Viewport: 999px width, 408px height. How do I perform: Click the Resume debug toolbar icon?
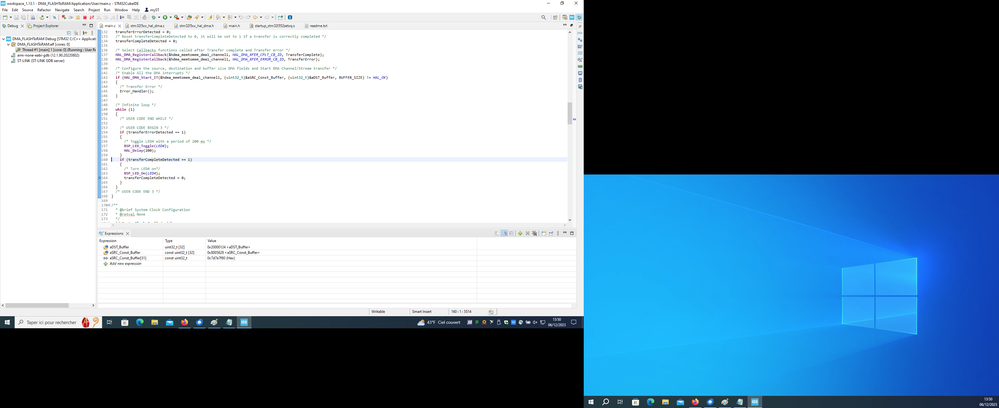(x=71, y=17)
